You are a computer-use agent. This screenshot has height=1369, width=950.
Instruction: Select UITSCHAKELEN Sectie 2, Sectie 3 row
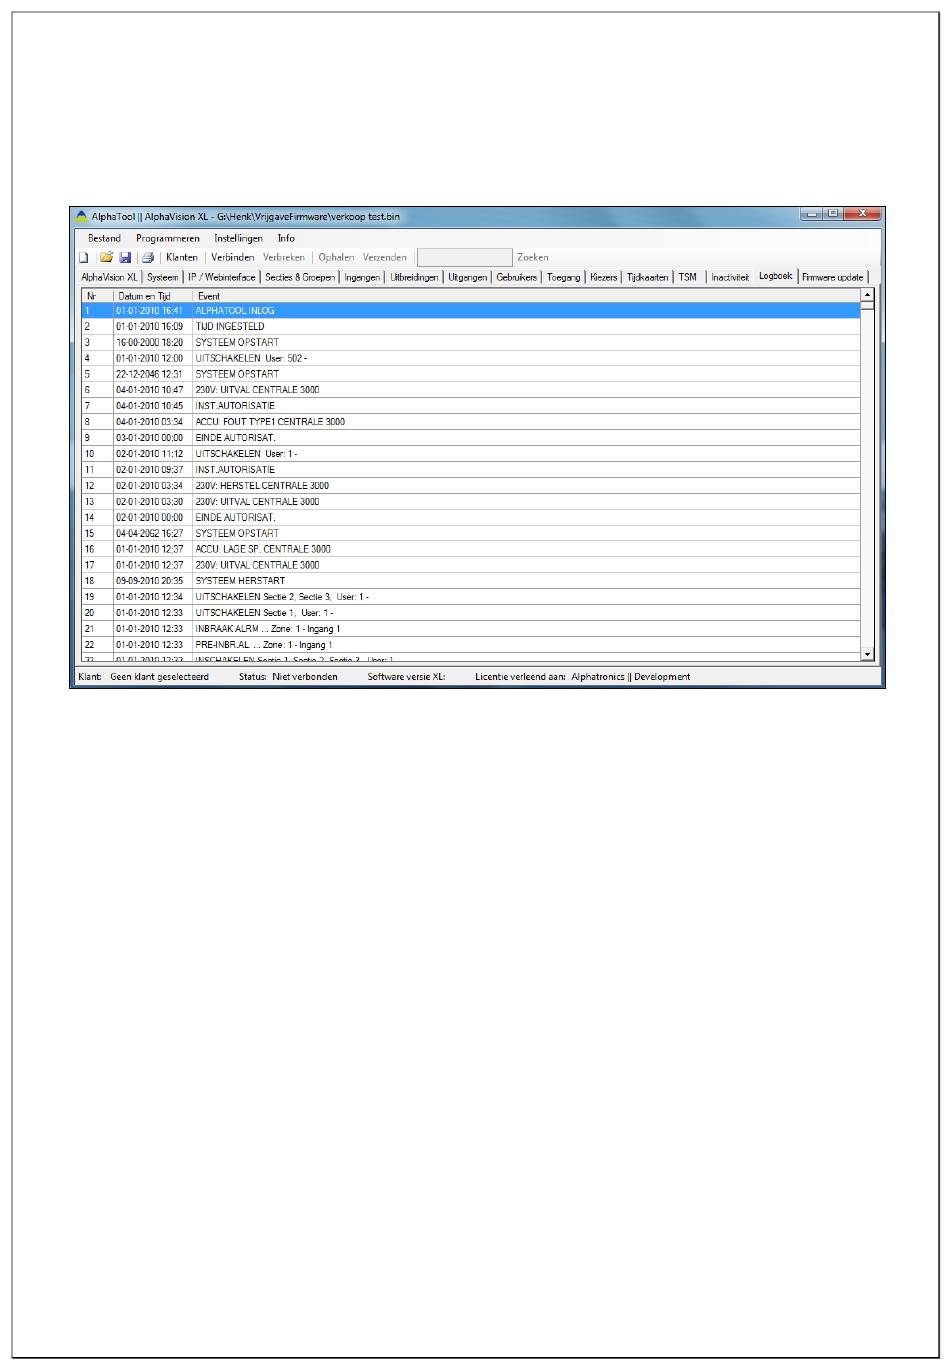coord(471,597)
